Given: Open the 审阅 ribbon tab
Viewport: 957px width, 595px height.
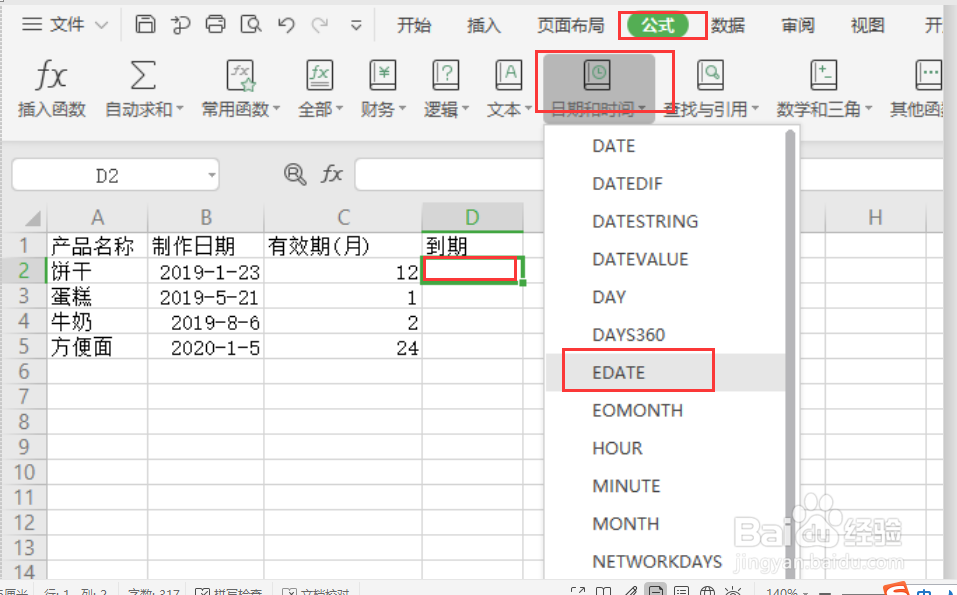Looking at the screenshot, I should [x=797, y=26].
